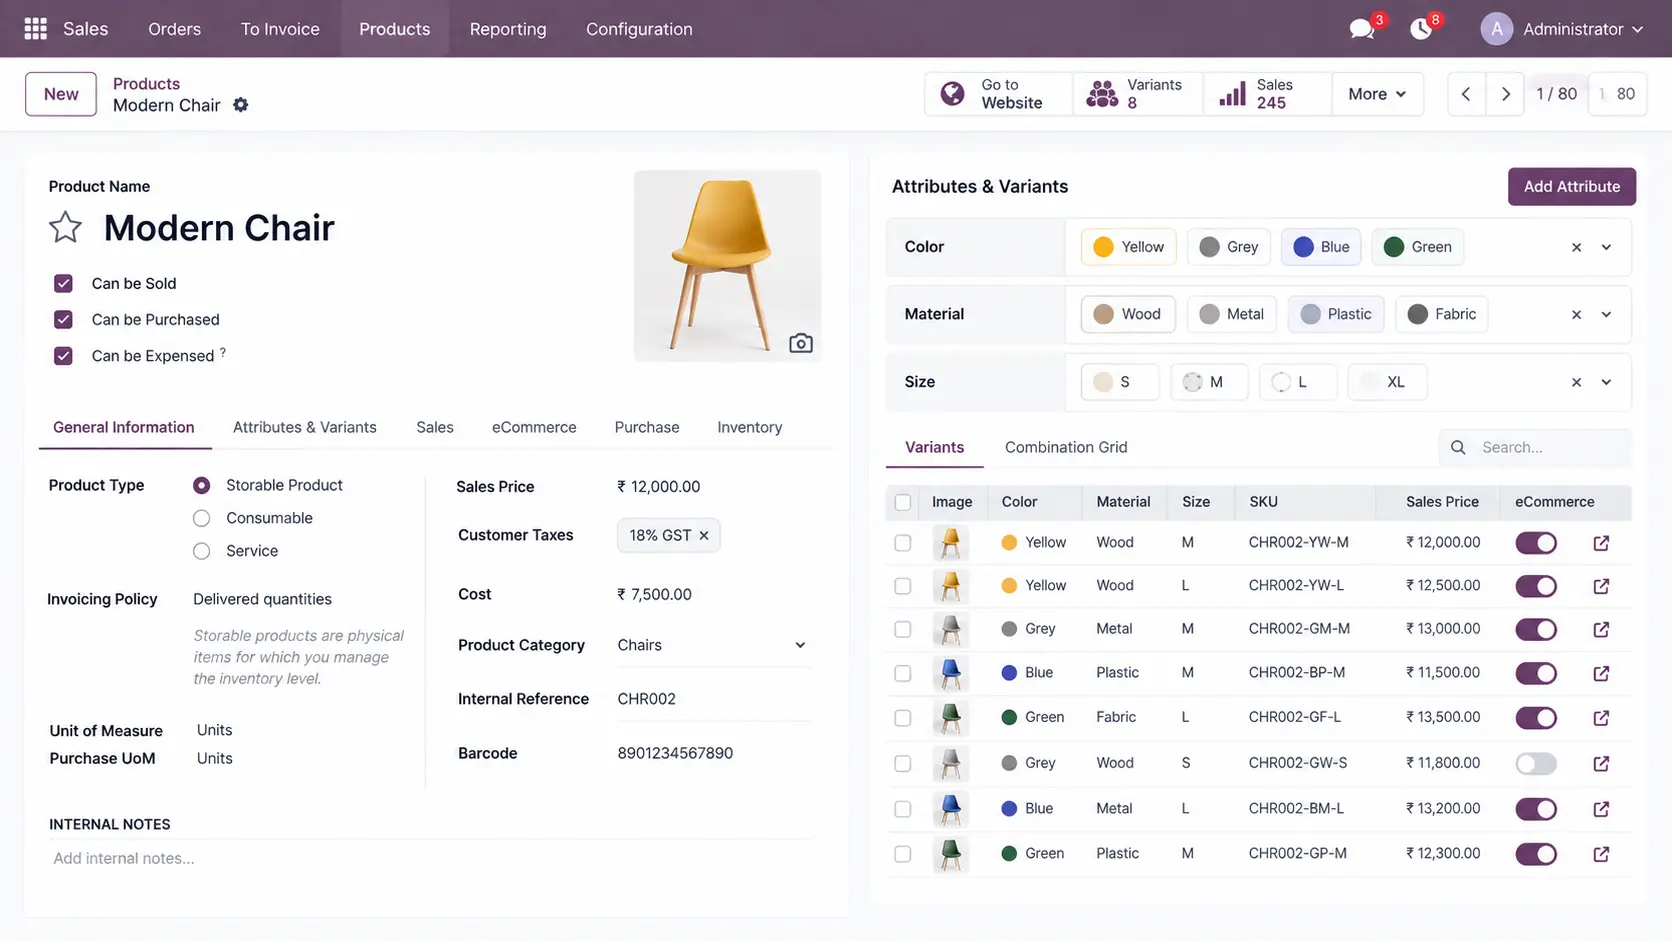
Task: Select the Blue color swatch tag
Action: click(1321, 247)
